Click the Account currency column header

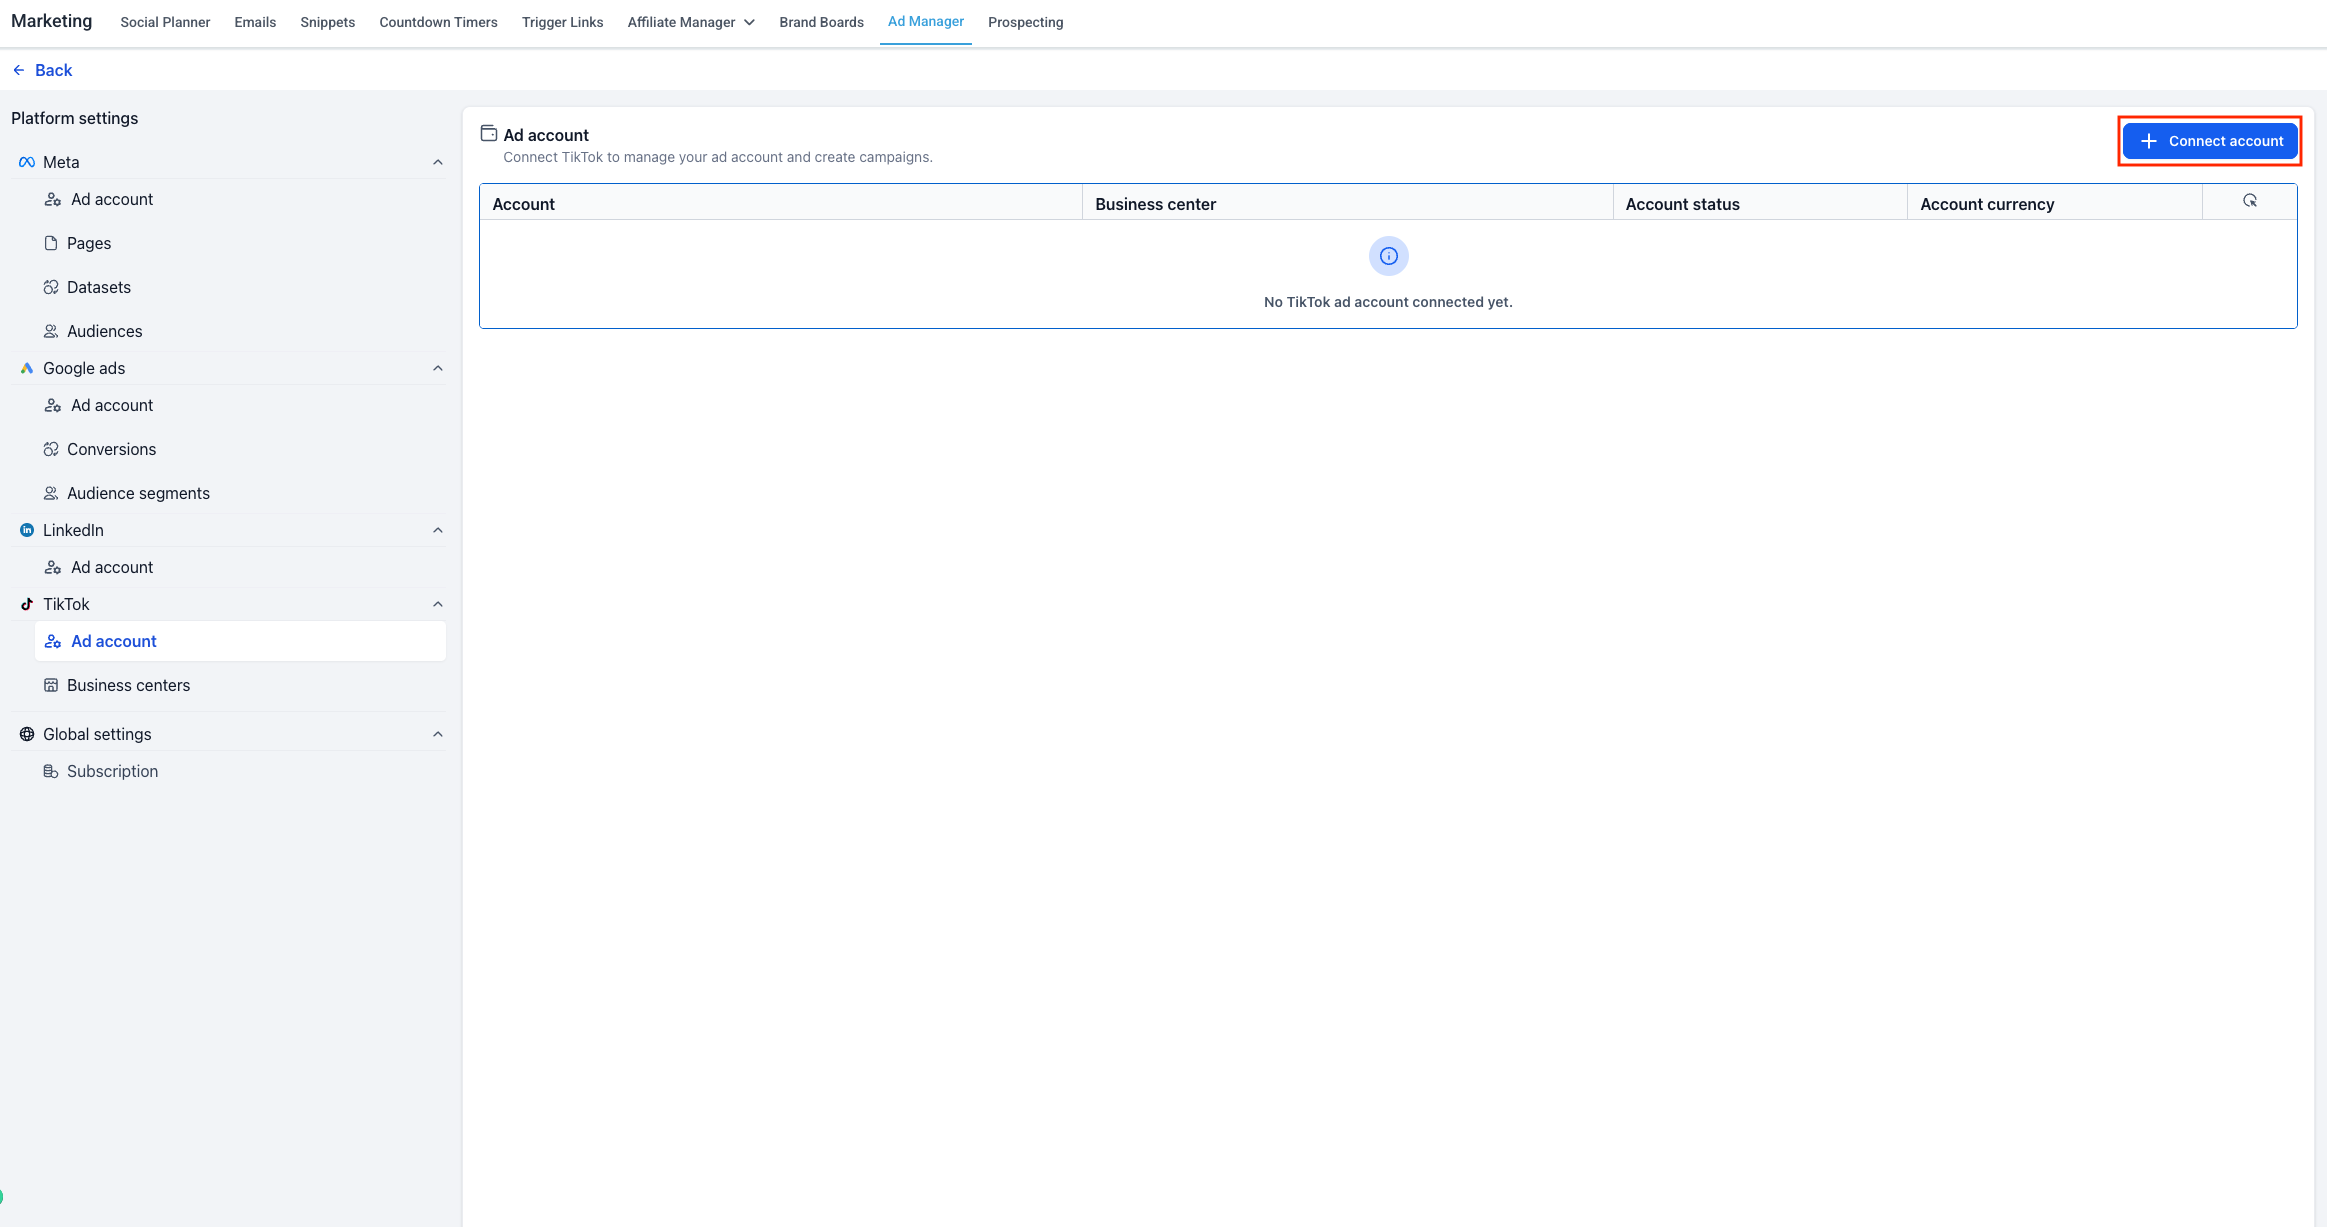click(2054, 203)
